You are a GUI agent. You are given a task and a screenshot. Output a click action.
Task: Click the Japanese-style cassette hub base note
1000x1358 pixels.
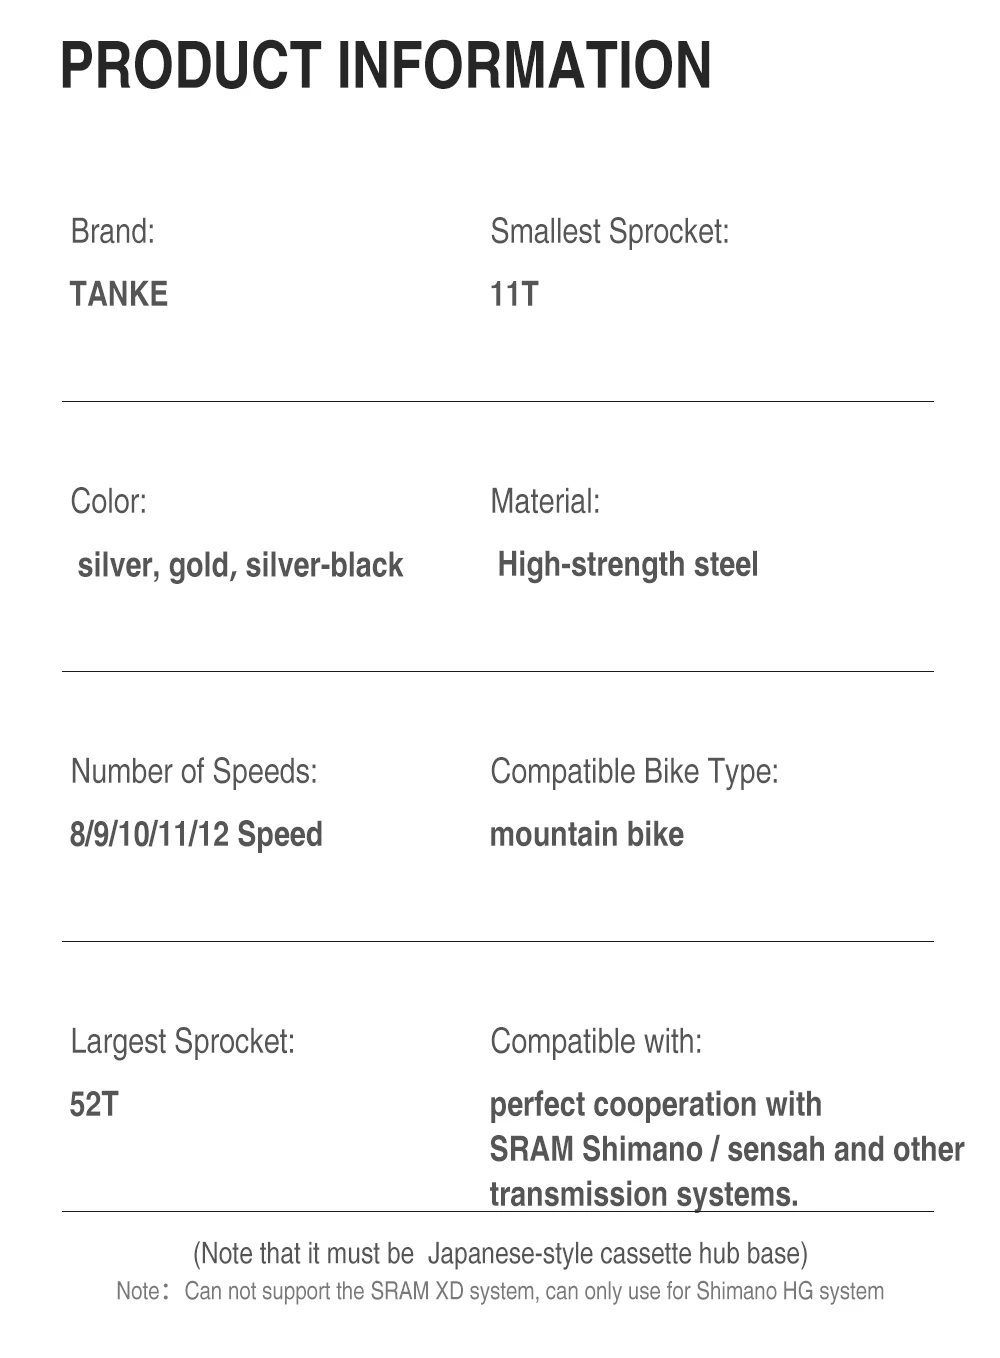tap(500, 1254)
